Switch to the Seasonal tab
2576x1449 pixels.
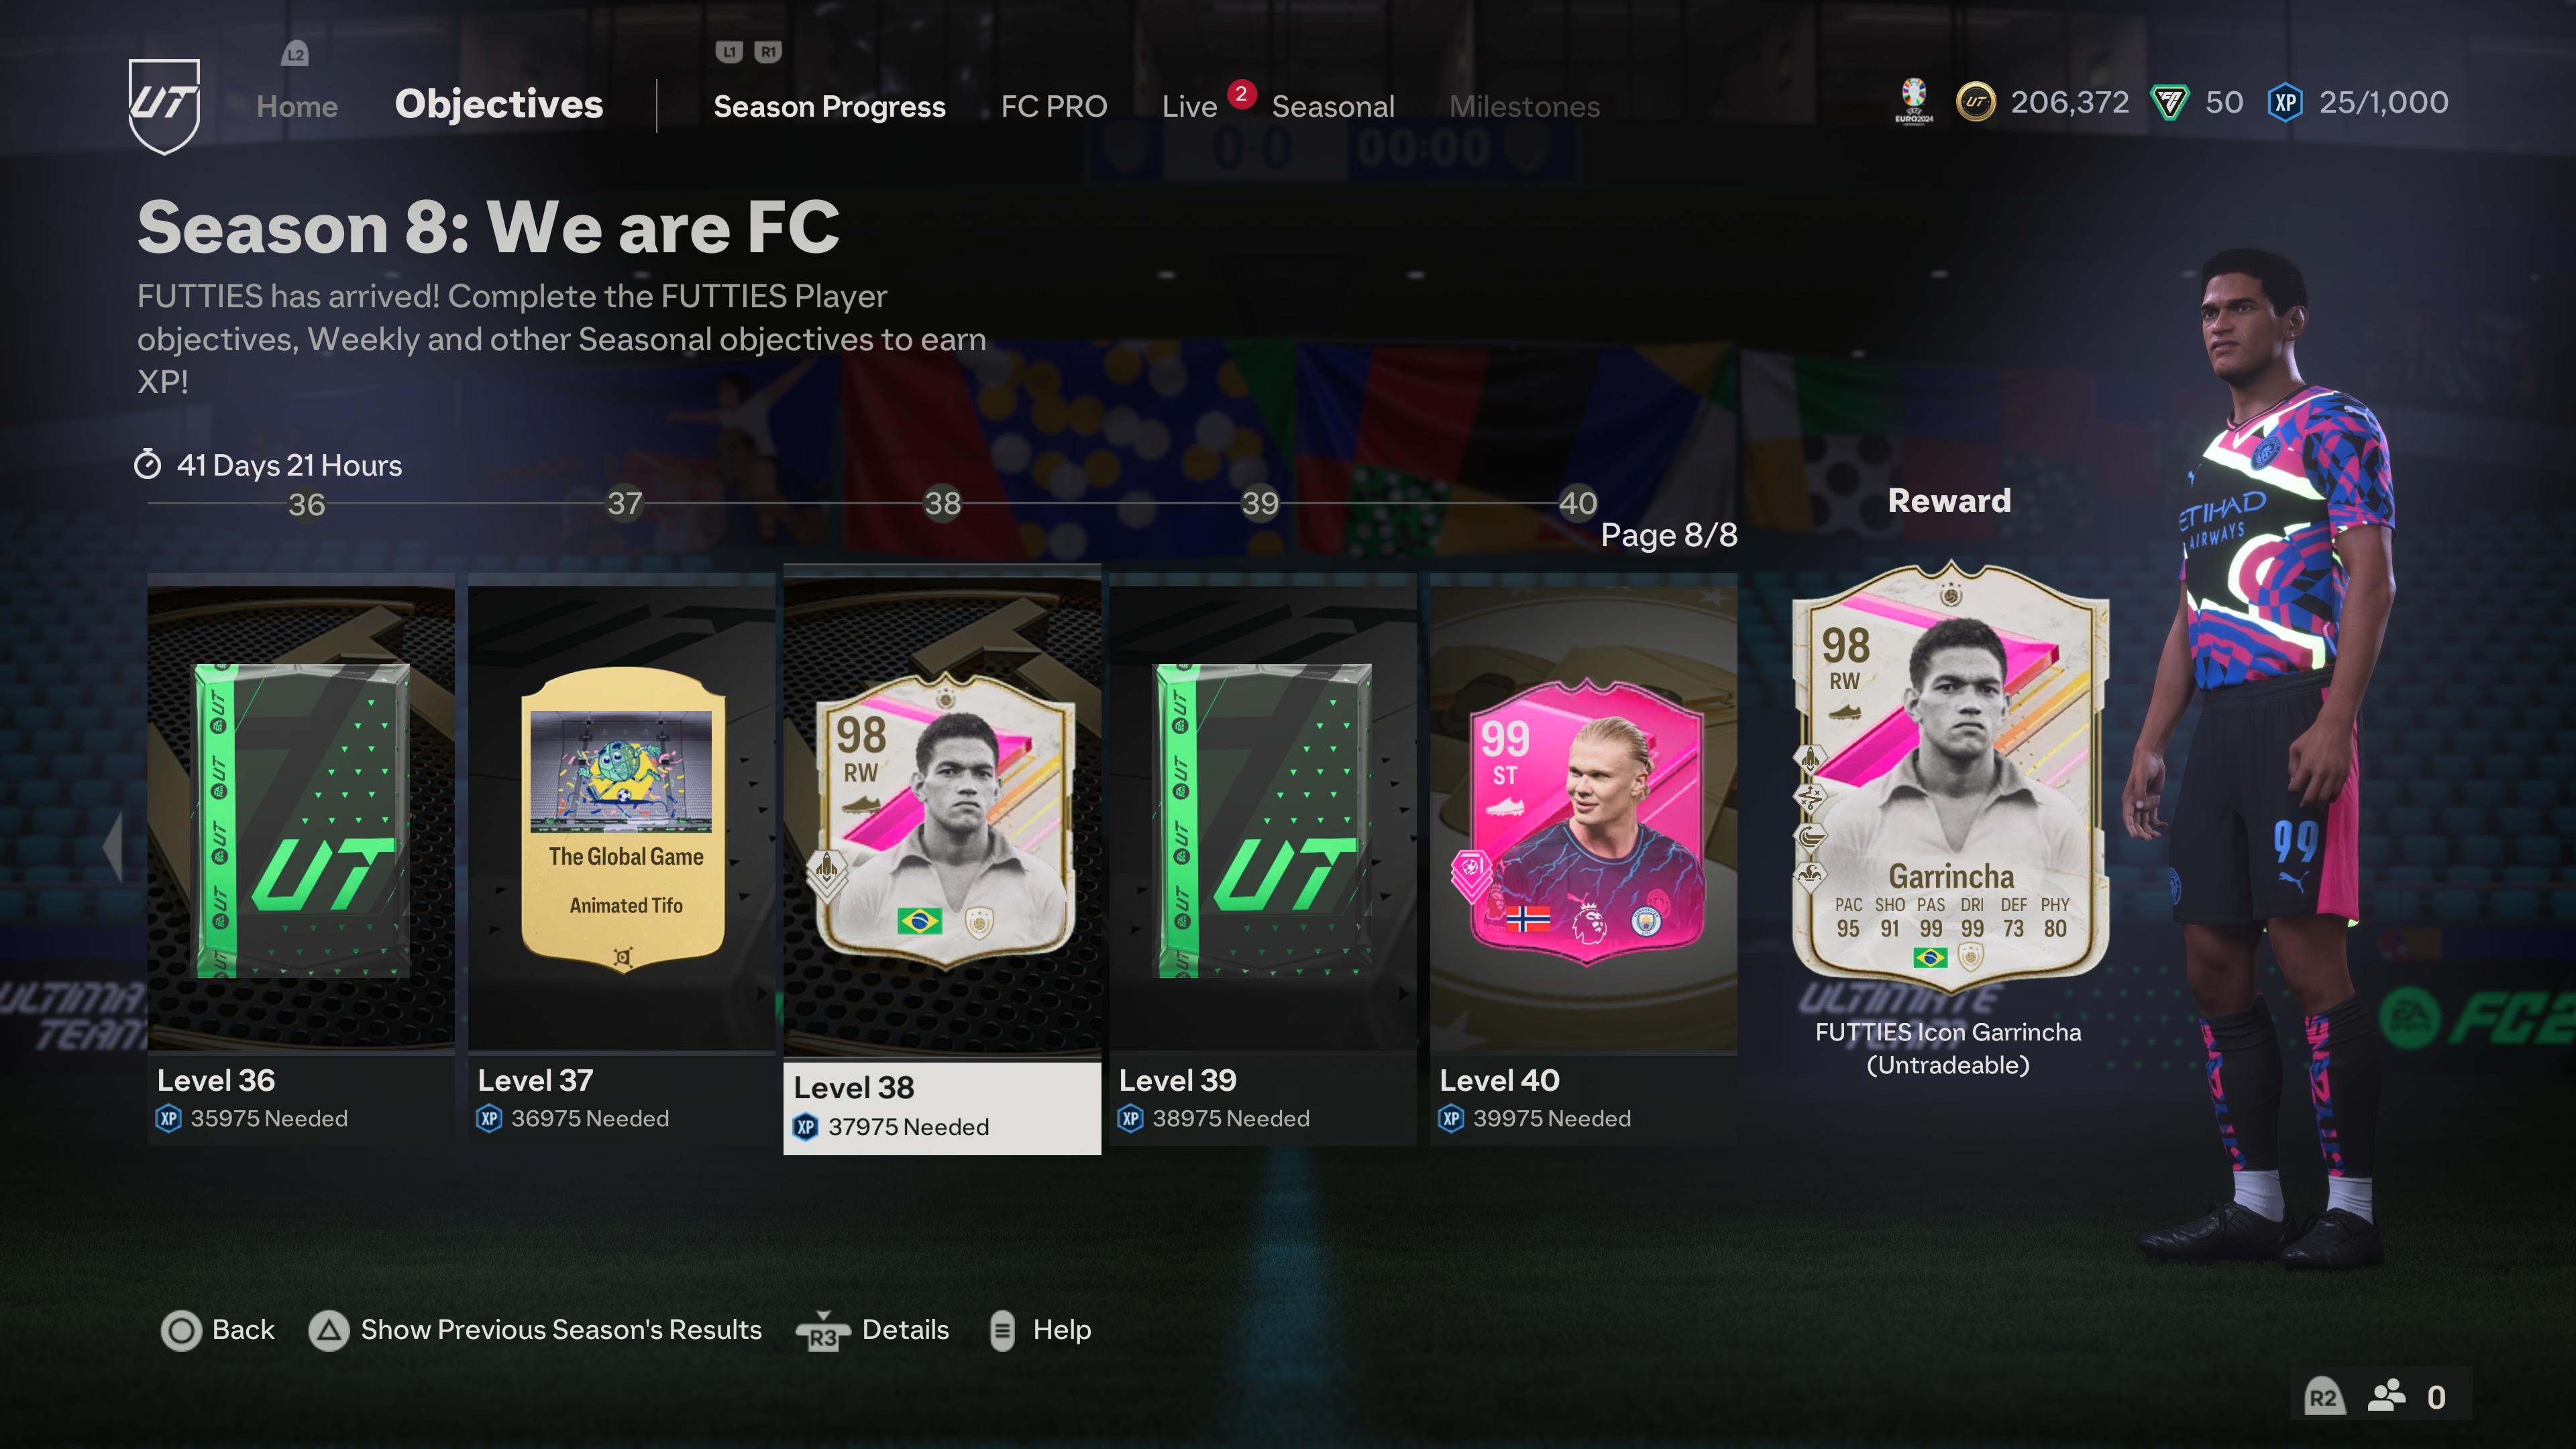point(1333,106)
